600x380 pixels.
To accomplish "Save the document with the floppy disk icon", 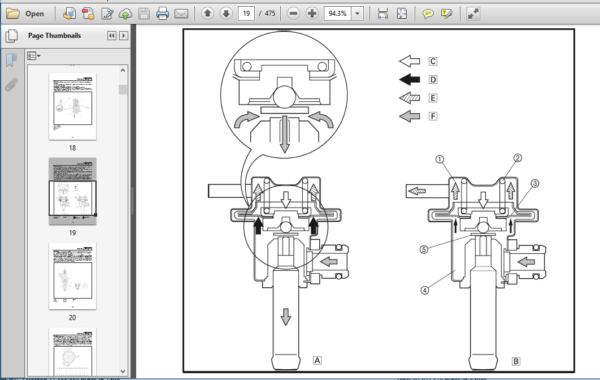I will click(x=144, y=14).
